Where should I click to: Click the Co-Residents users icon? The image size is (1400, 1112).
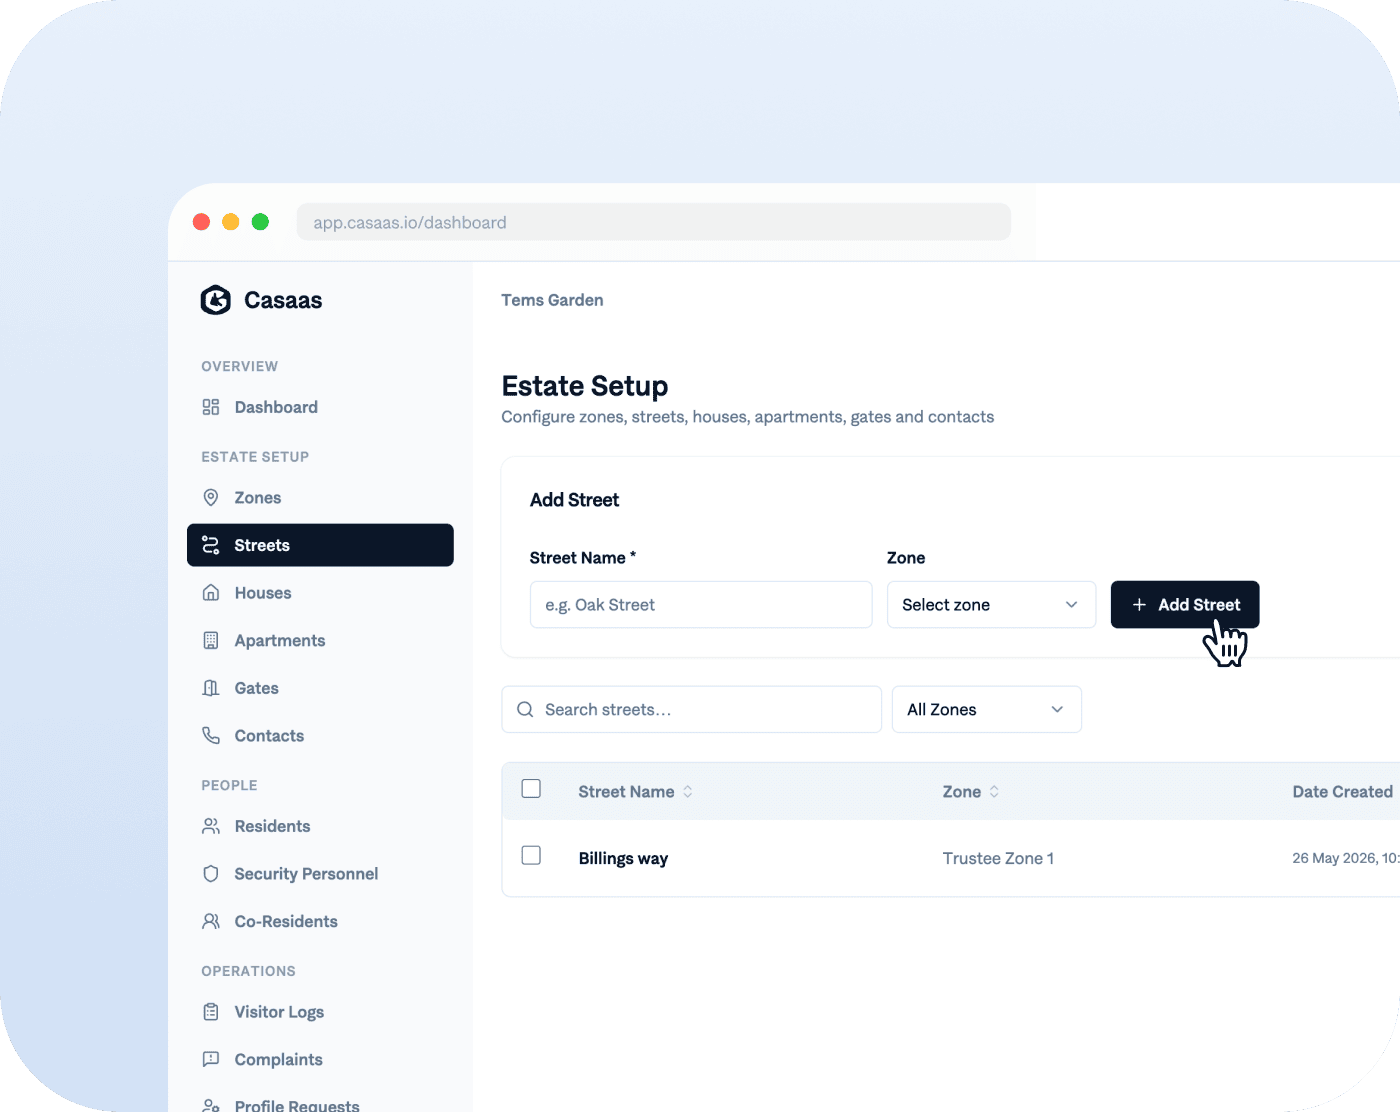click(x=211, y=921)
